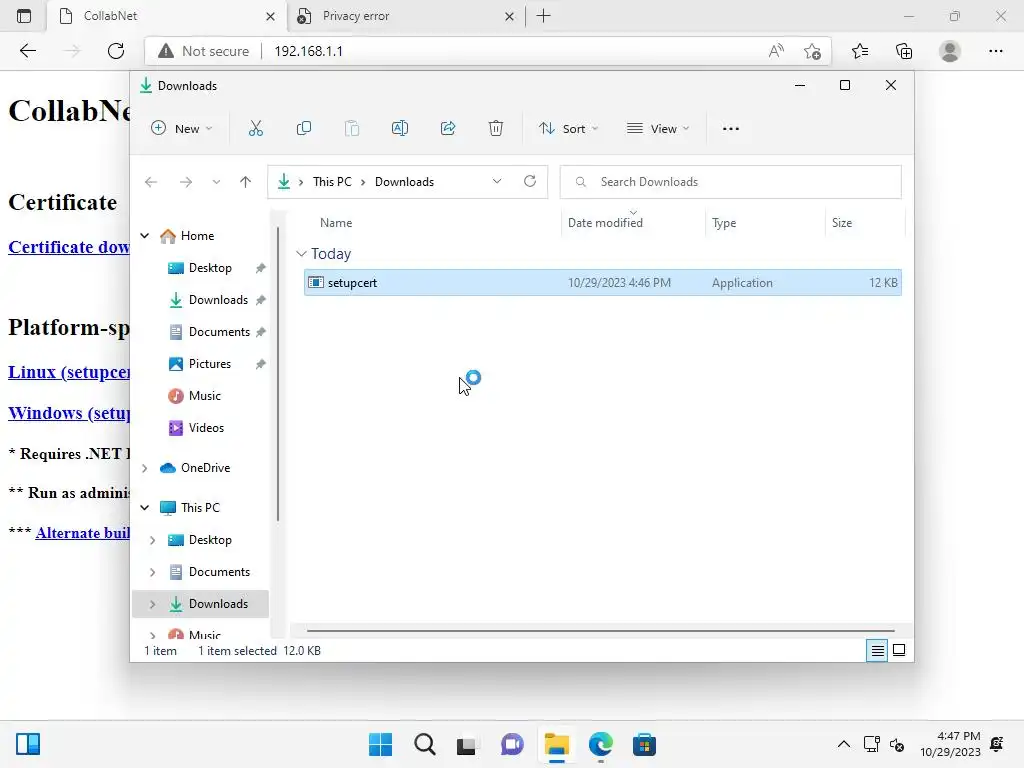This screenshot has width=1024, height=768.
Task: Open pinned Desktop under Home
Action: [210, 268]
